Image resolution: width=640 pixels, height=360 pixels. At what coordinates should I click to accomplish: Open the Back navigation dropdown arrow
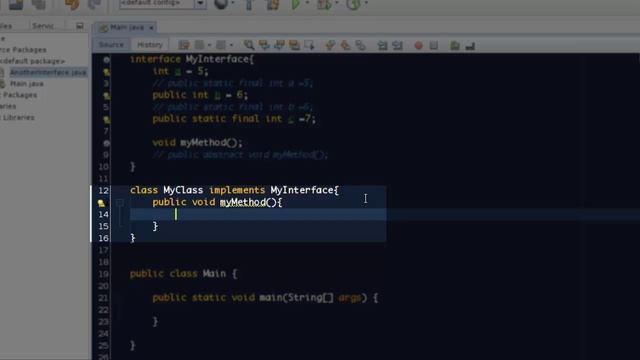[209, 45]
